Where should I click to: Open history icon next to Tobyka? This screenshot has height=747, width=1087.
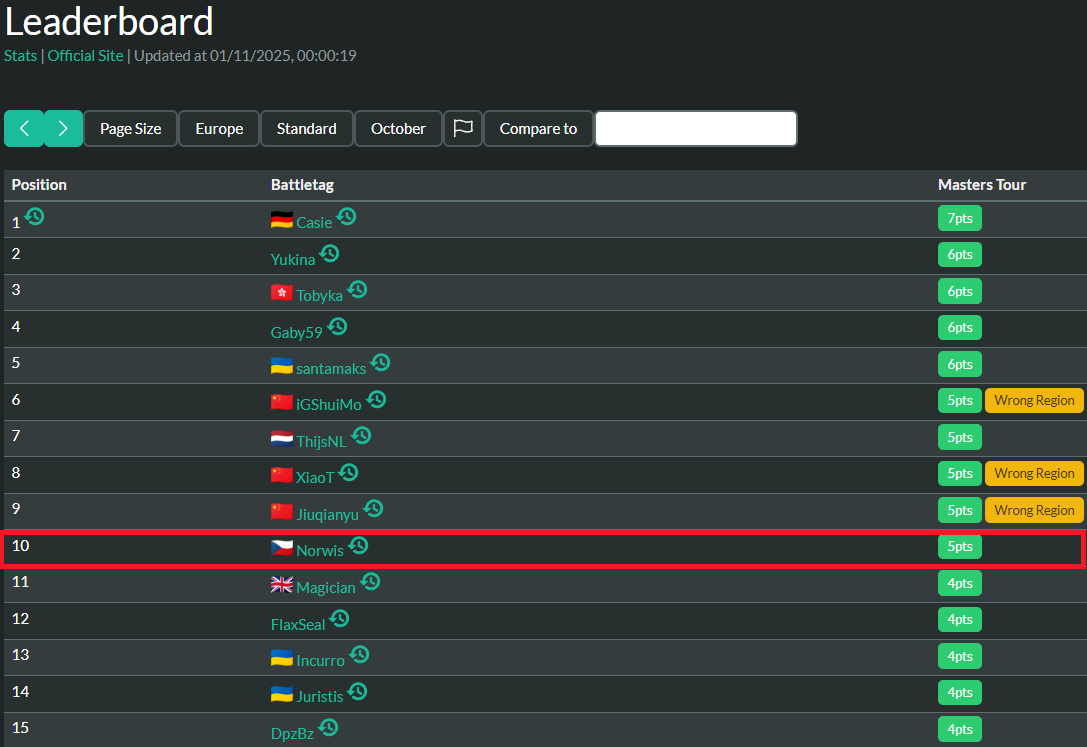click(x=358, y=289)
